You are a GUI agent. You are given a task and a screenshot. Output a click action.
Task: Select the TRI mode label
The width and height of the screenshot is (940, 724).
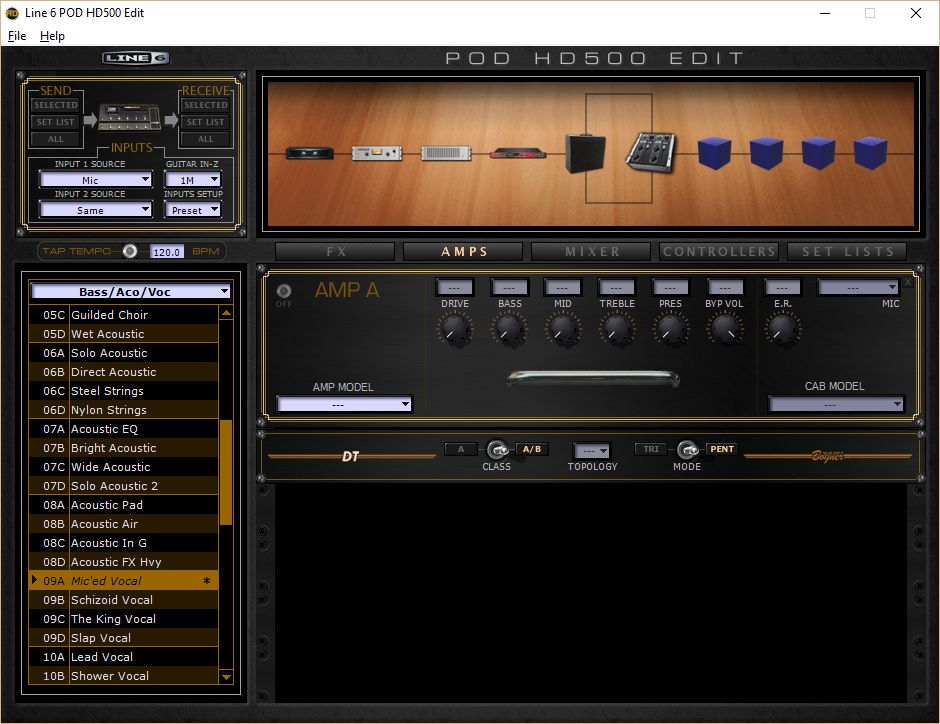[x=651, y=449]
